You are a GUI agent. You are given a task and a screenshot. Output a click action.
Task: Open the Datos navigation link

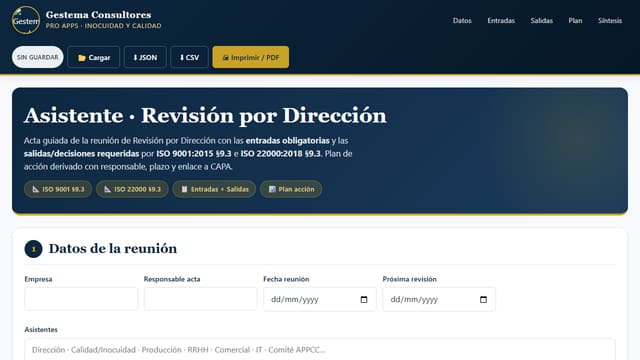click(x=462, y=20)
